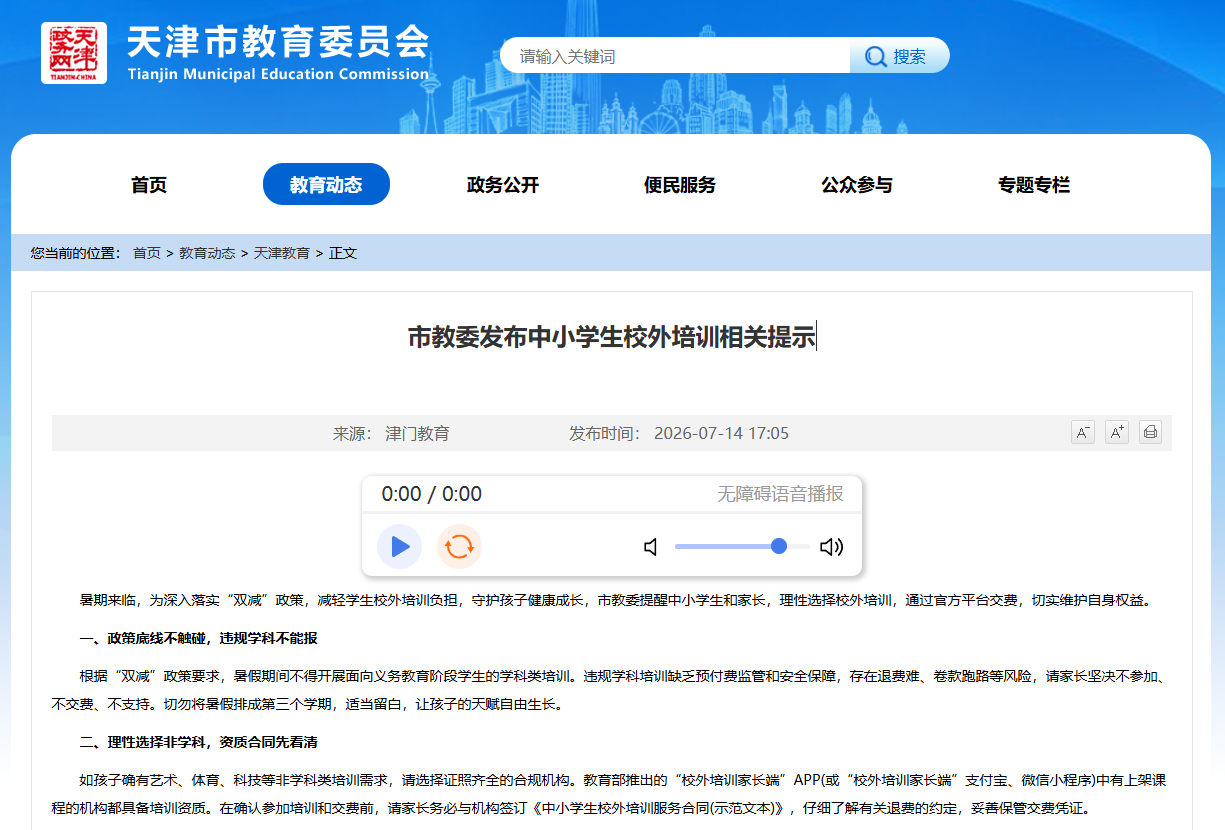Click the Tianjin Municipal Education Commission English subtitle
Viewport: 1225px width, 830px height.
[x=278, y=74]
